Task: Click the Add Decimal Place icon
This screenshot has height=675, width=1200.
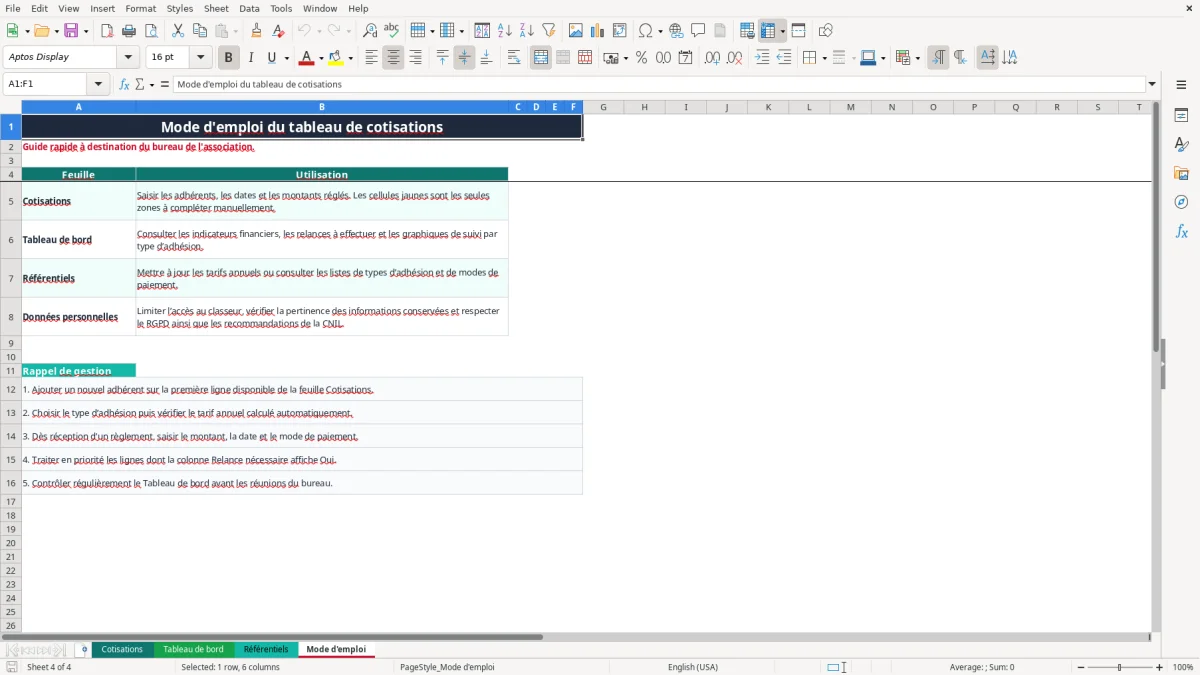Action: [x=713, y=58]
